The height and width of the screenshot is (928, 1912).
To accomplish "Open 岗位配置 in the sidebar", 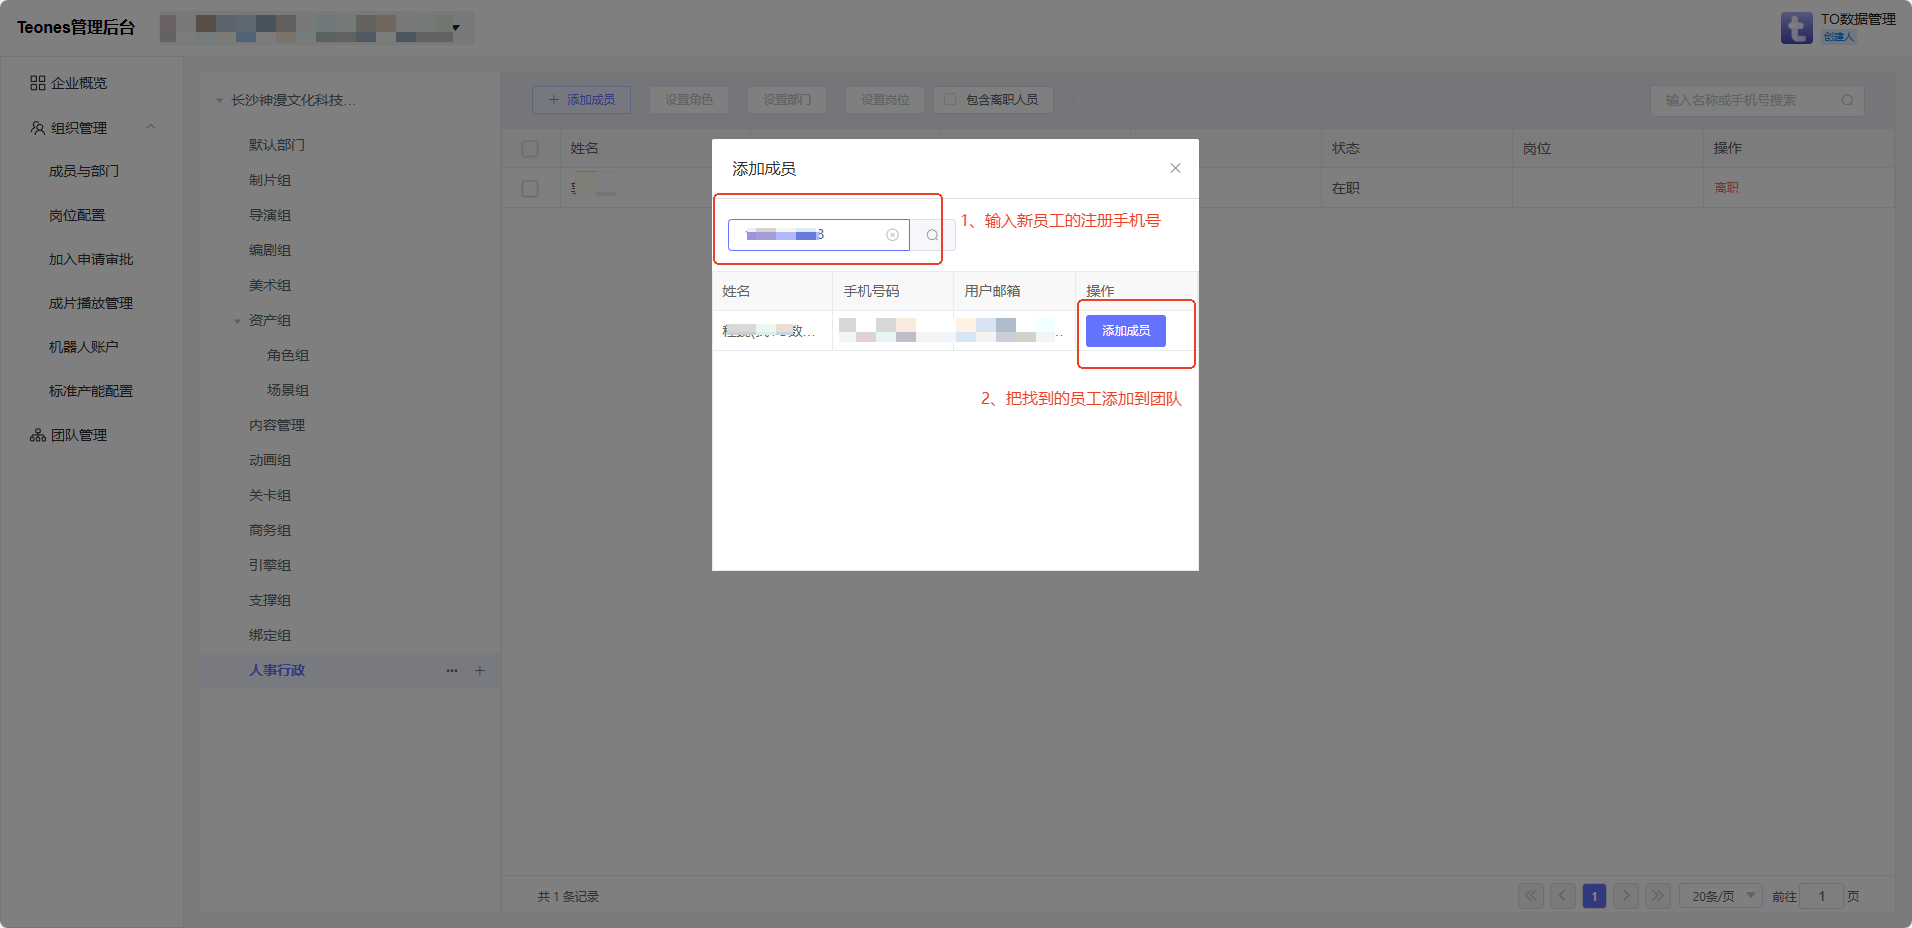I will click(x=77, y=215).
